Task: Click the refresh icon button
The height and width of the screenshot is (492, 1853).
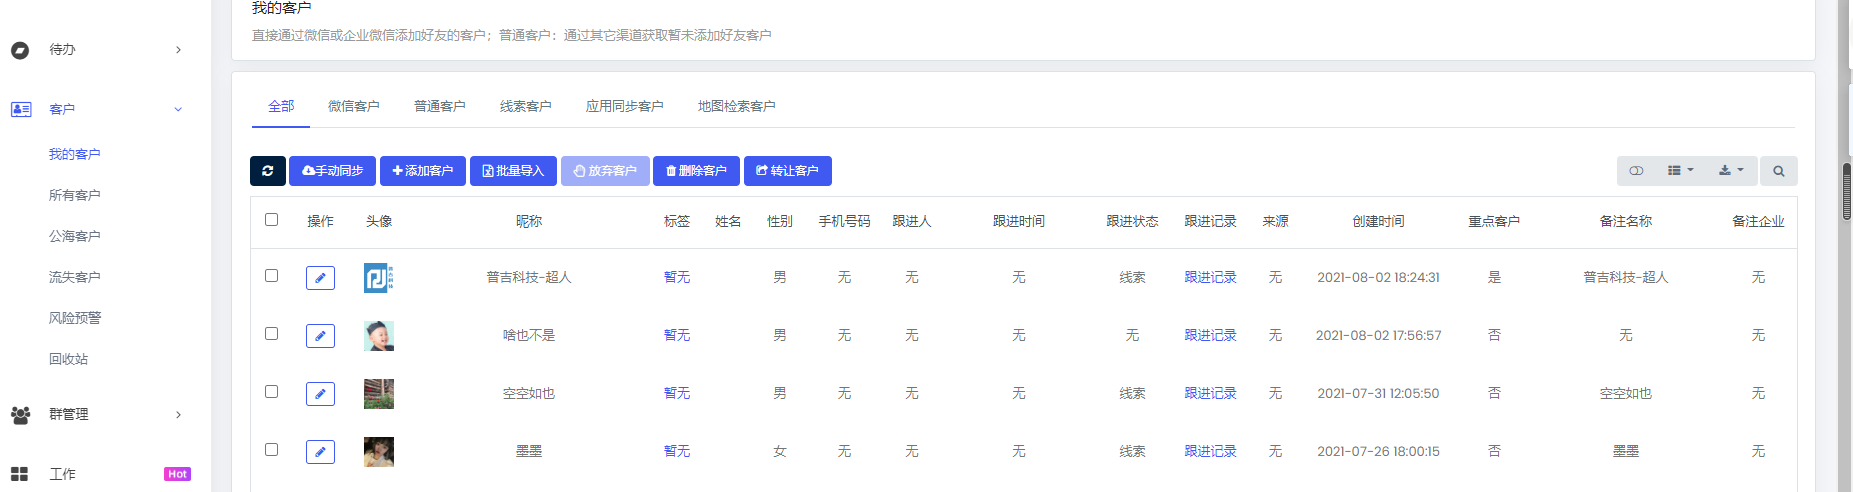Action: click(268, 171)
